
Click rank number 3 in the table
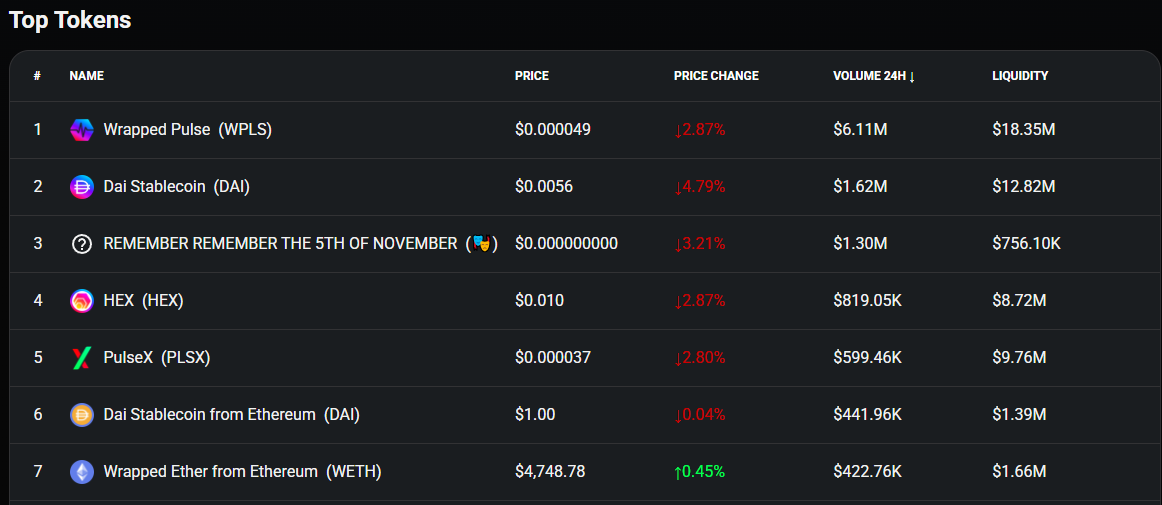38,243
